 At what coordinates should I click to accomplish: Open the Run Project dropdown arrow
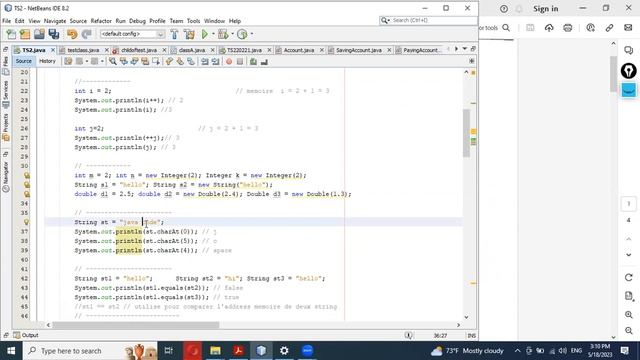(x=213, y=34)
